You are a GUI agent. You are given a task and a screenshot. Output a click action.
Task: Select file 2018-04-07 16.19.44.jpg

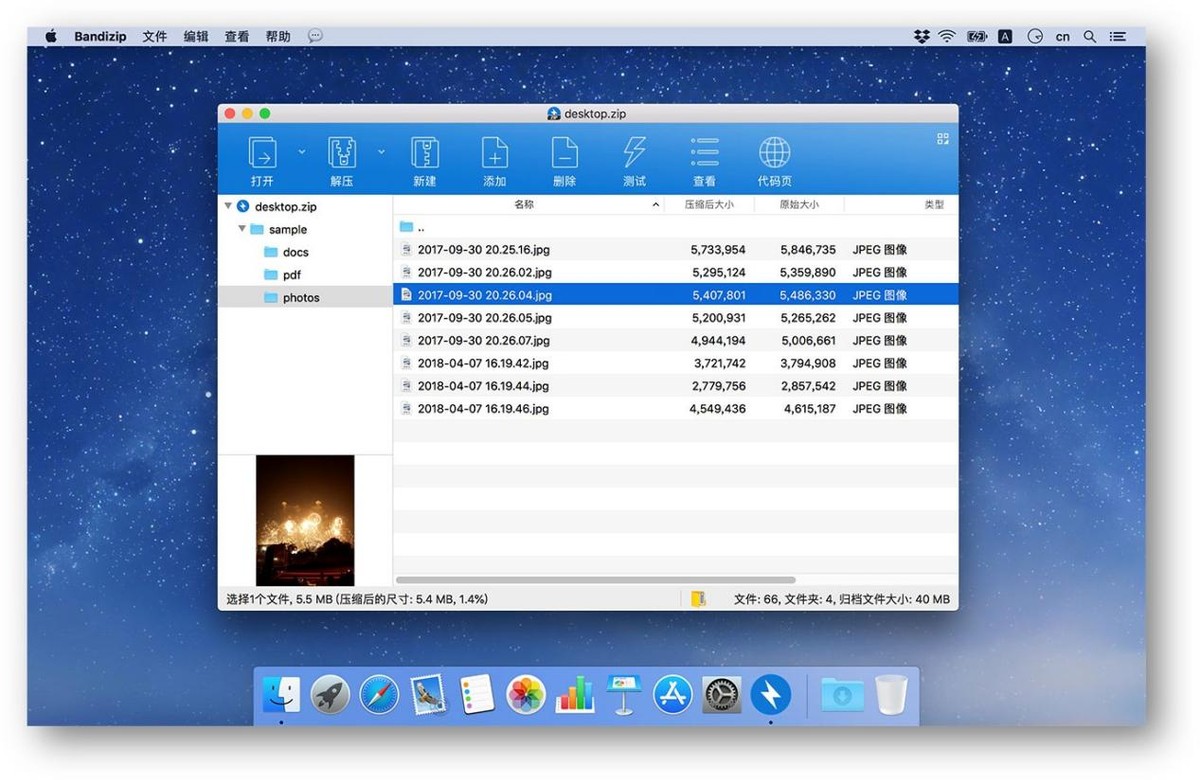pos(676,386)
